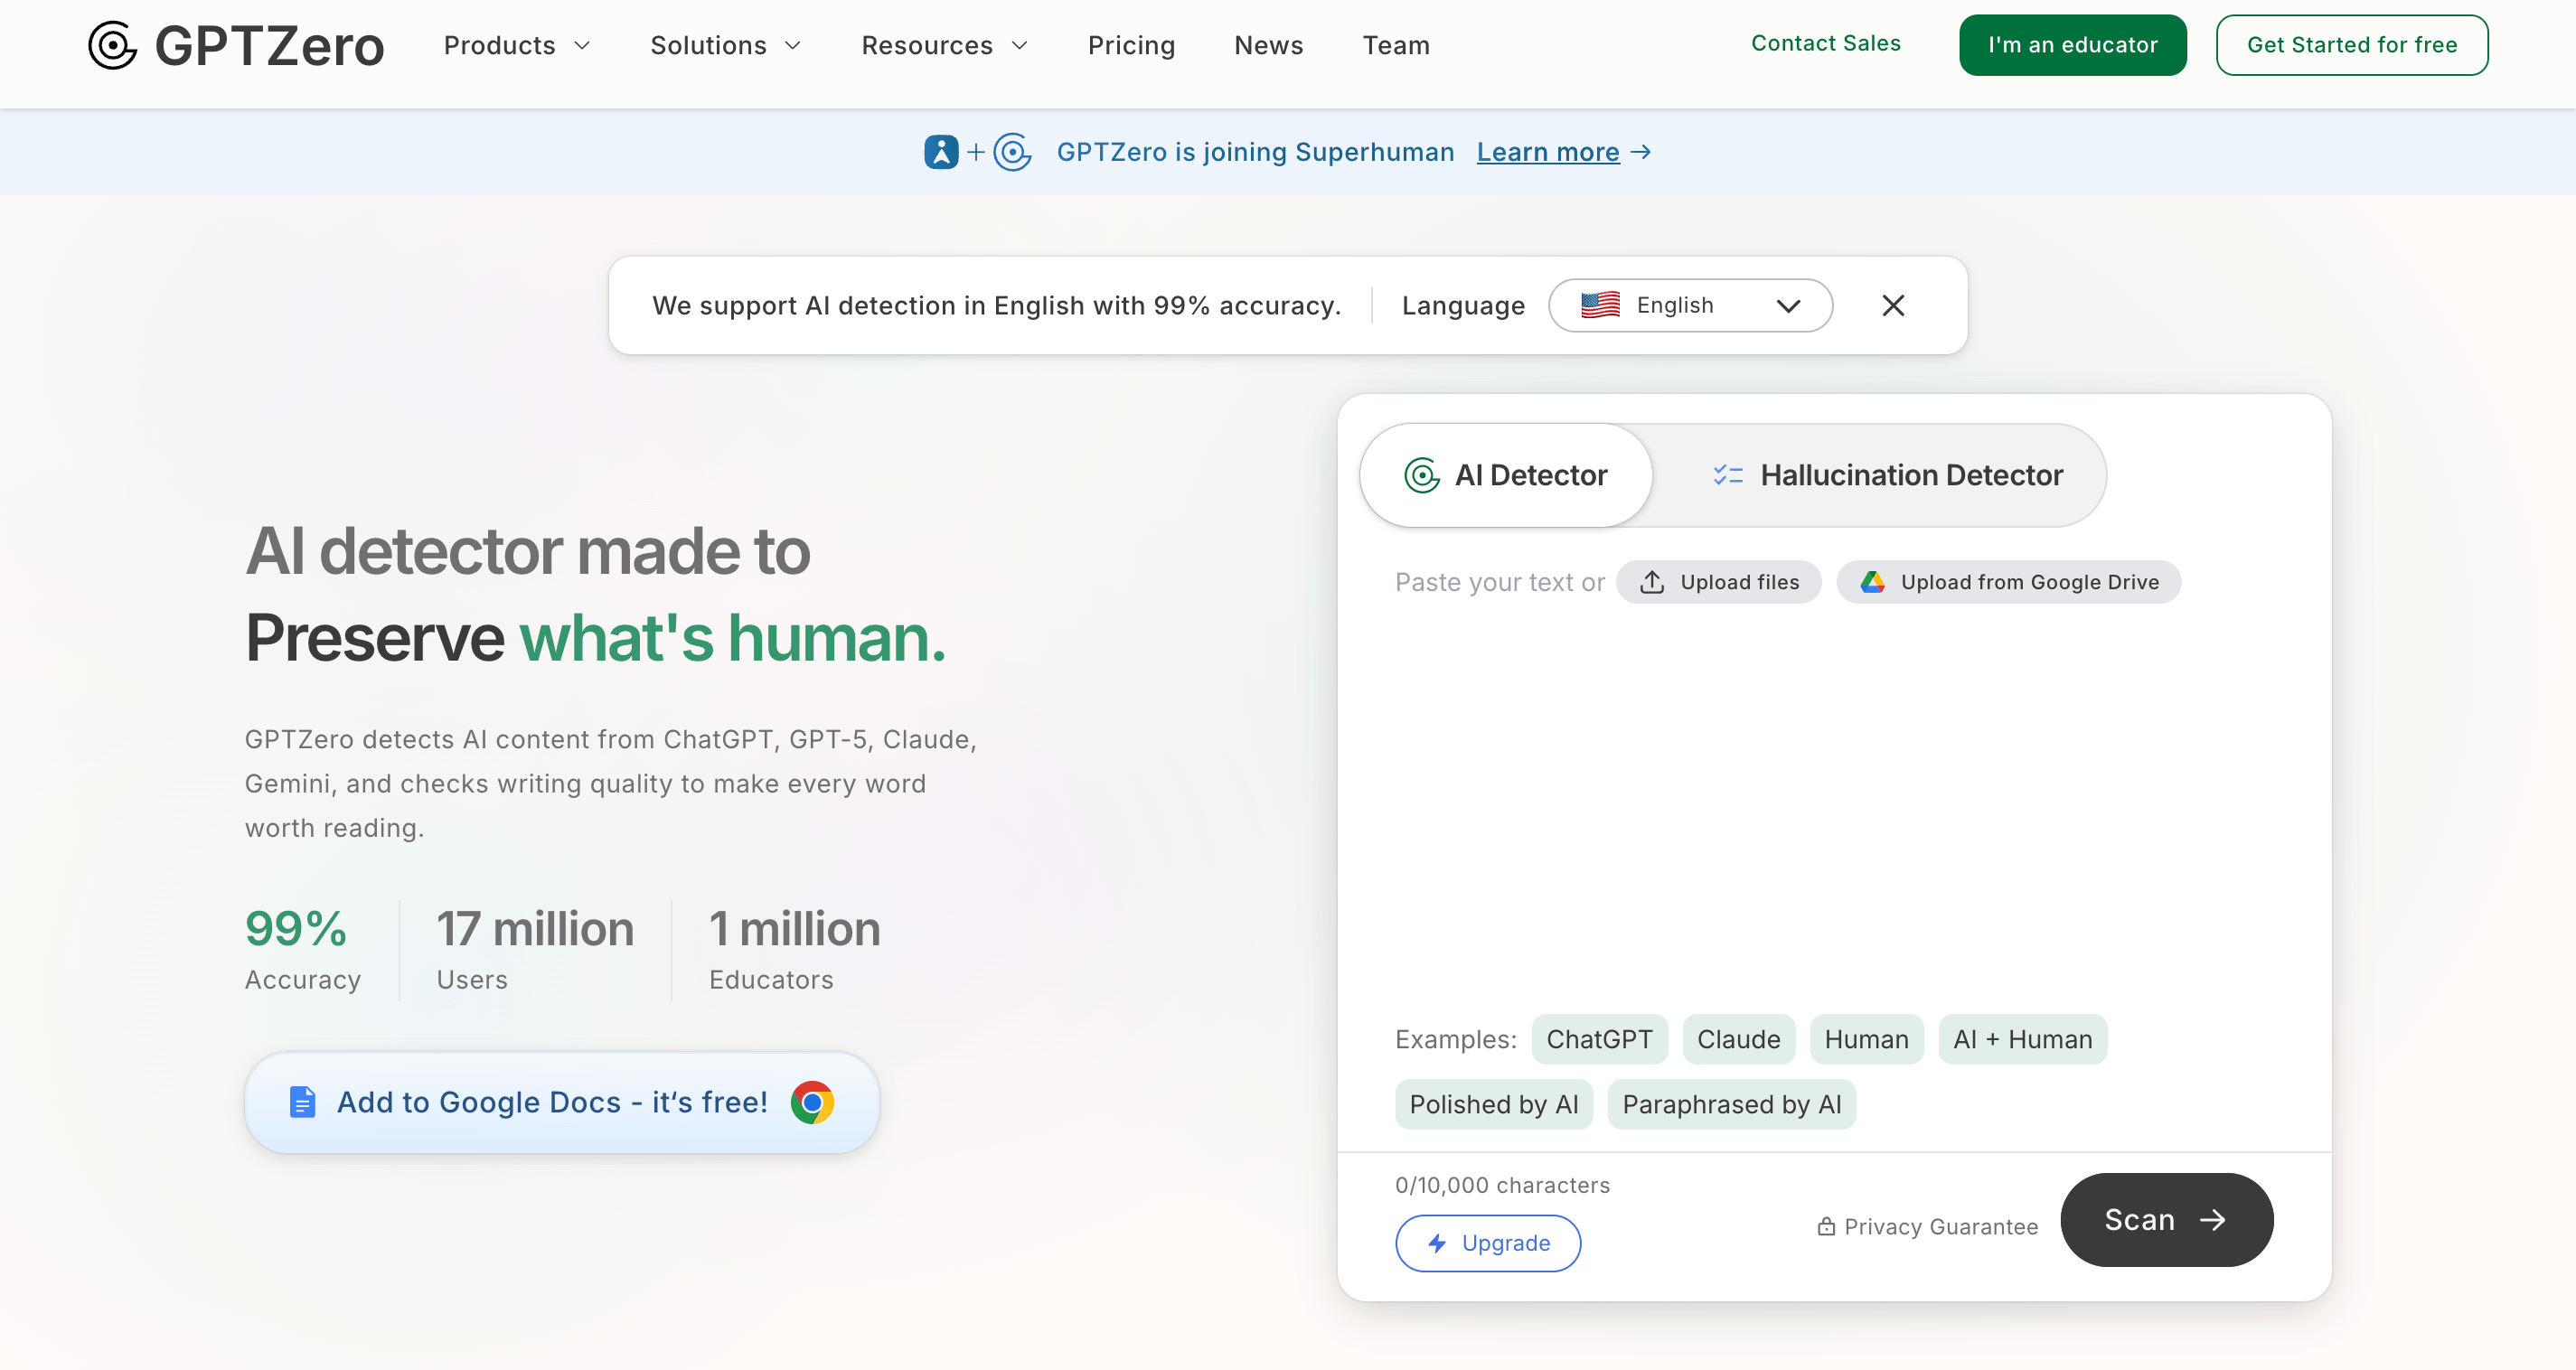
Task: Click the Scan button
Action: click(2166, 1220)
